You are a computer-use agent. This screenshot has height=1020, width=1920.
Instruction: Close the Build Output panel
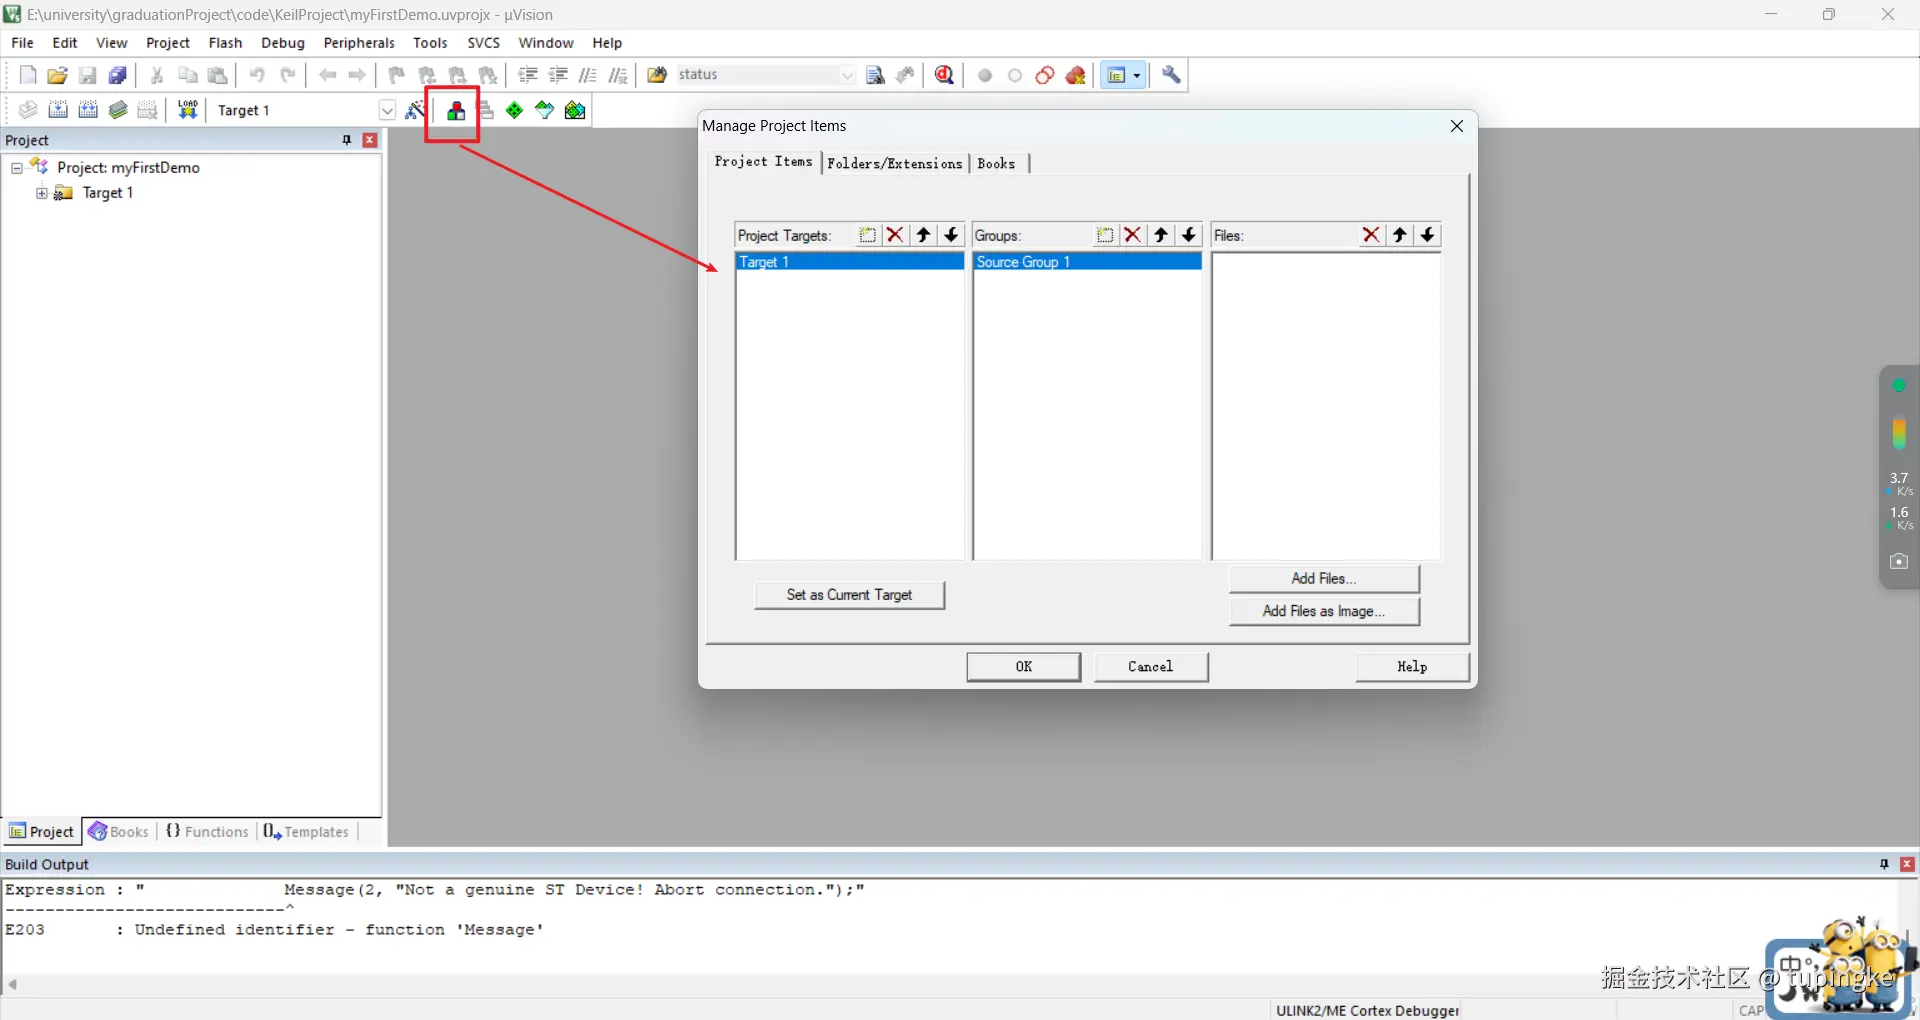coord(1908,864)
